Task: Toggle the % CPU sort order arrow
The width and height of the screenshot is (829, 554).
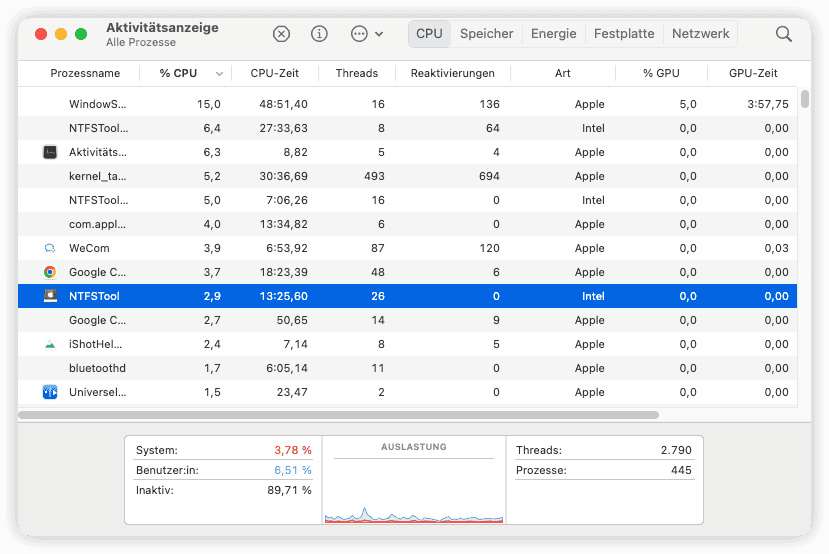Action: click(219, 74)
